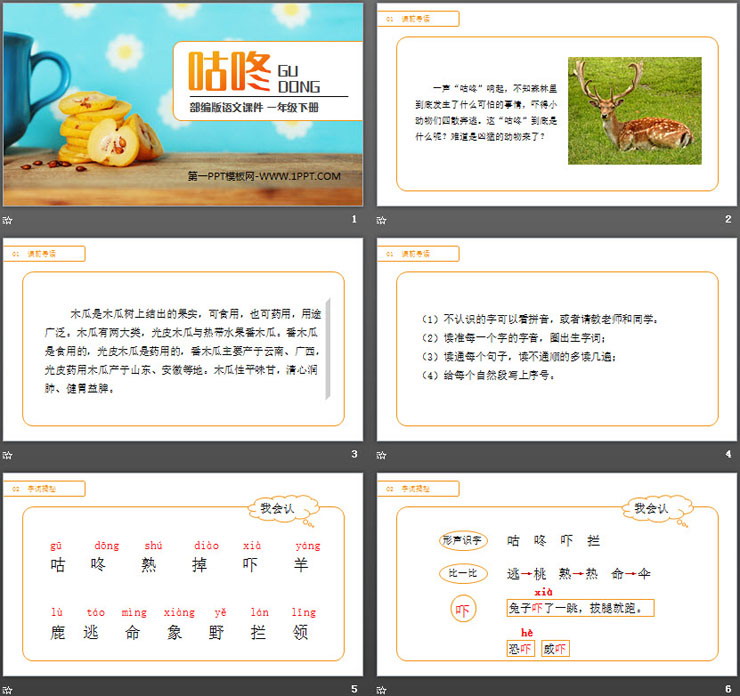Click the character 象 under xiàng on slide 5
Screen dimensions: 740x696
[x=174, y=632]
